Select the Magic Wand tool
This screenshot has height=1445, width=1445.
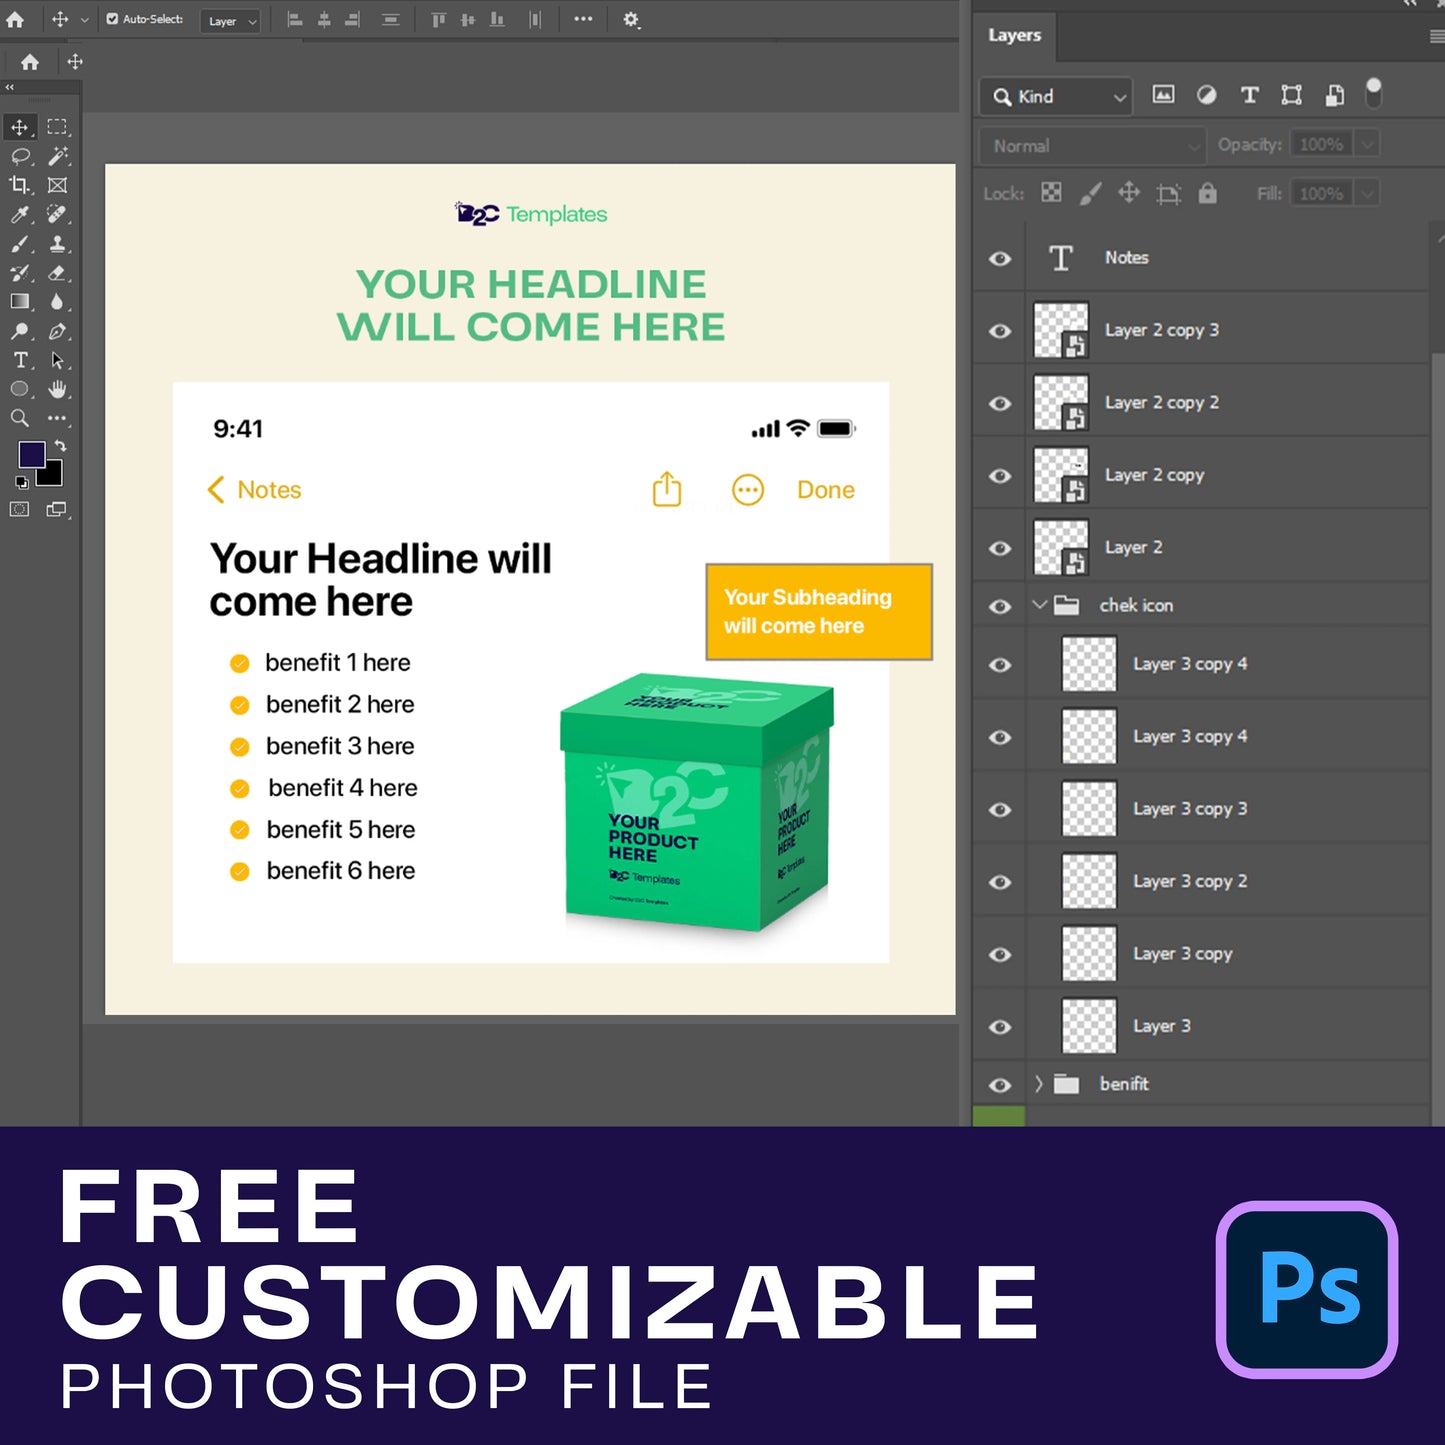tap(58, 156)
